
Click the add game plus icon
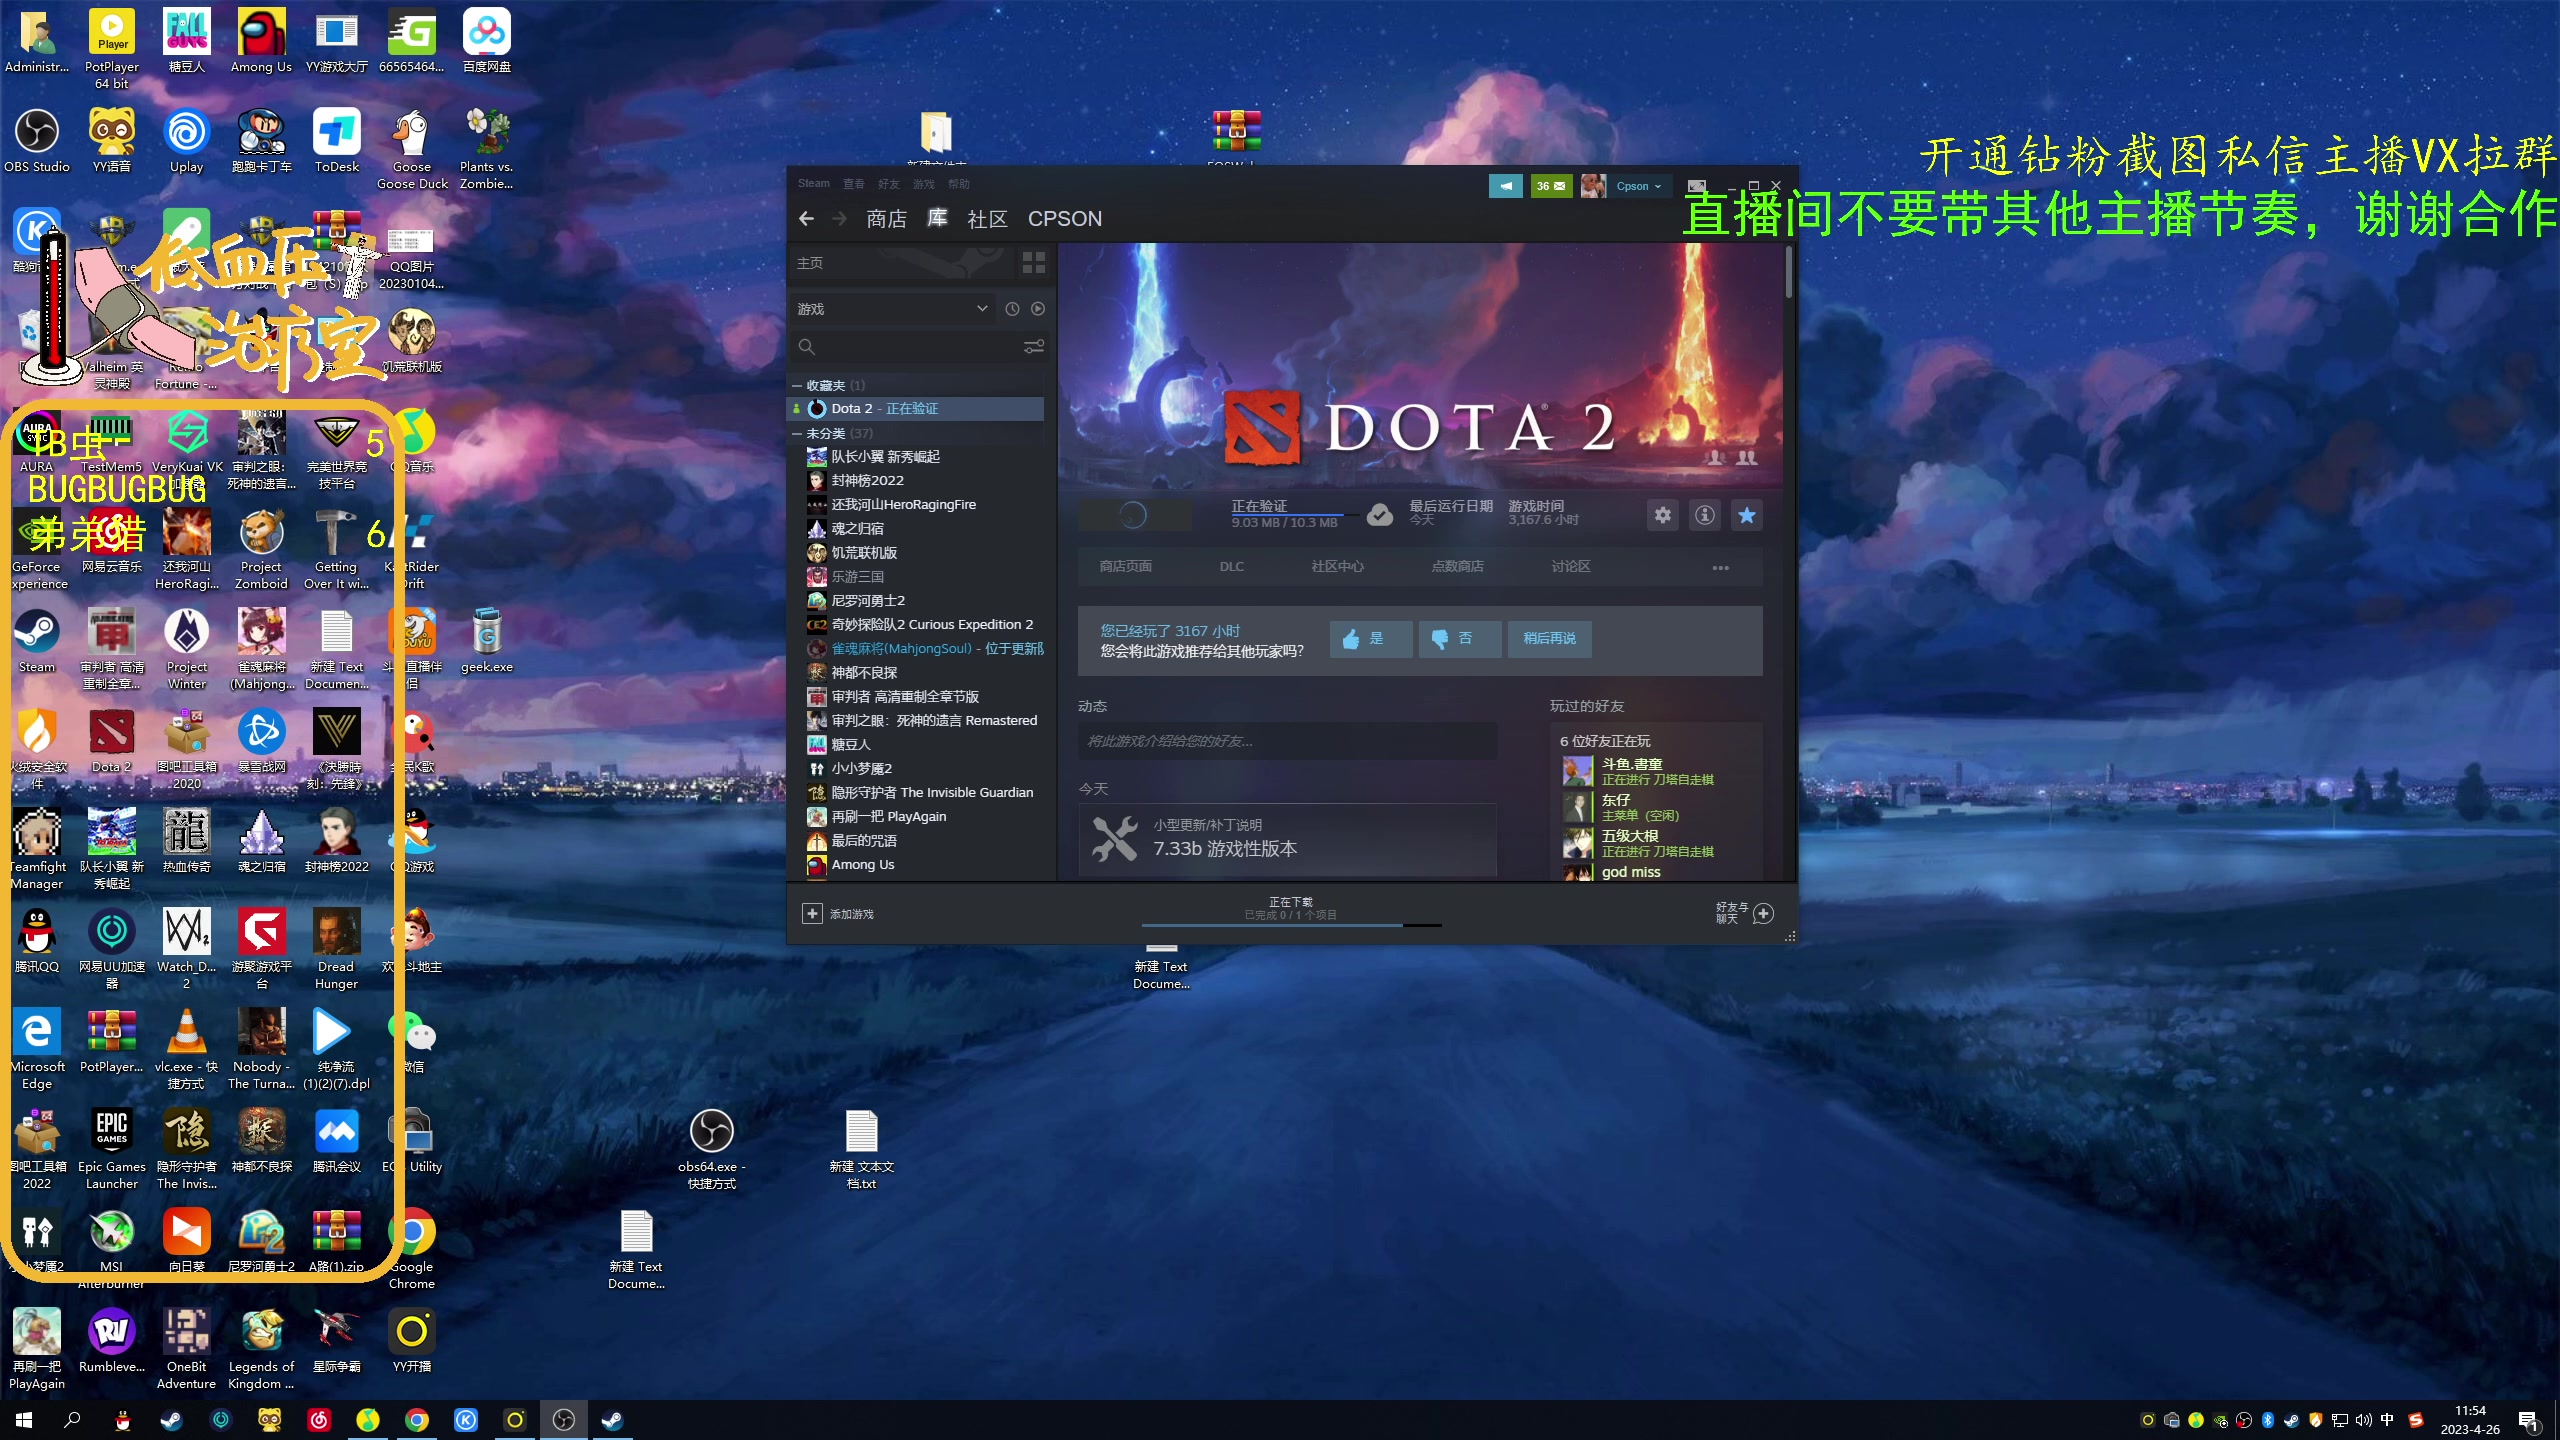coord(812,914)
